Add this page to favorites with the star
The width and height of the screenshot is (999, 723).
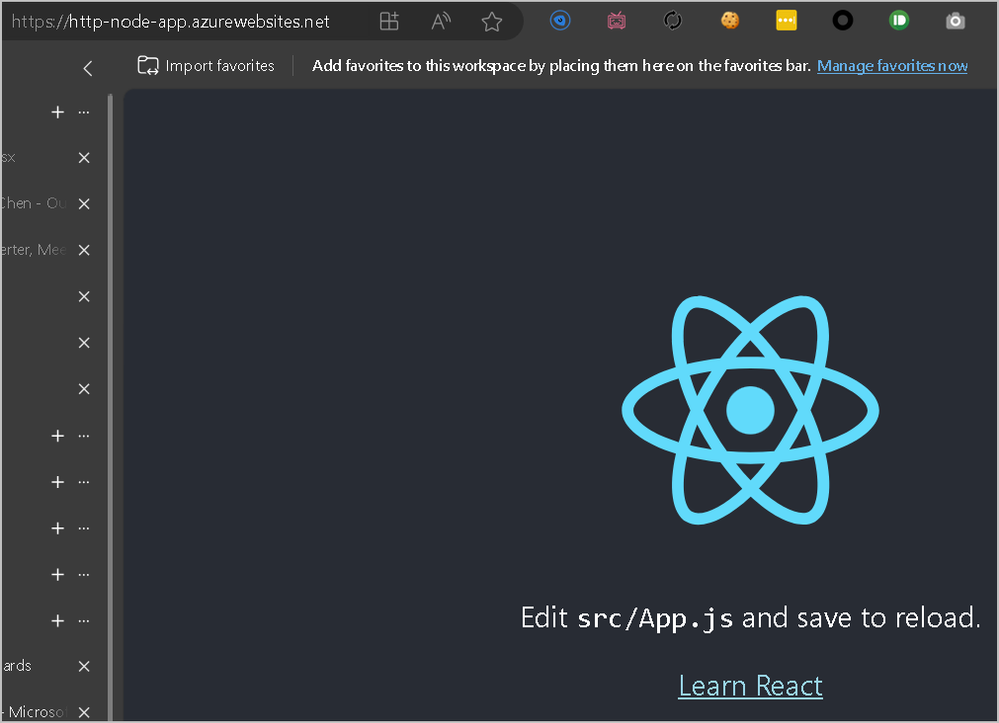click(492, 22)
